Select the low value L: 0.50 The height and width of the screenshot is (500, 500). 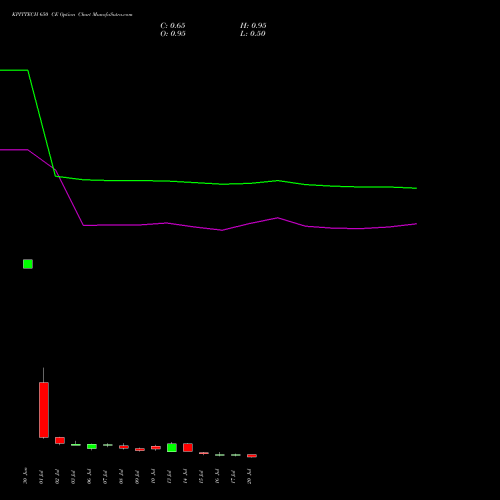(x=253, y=34)
